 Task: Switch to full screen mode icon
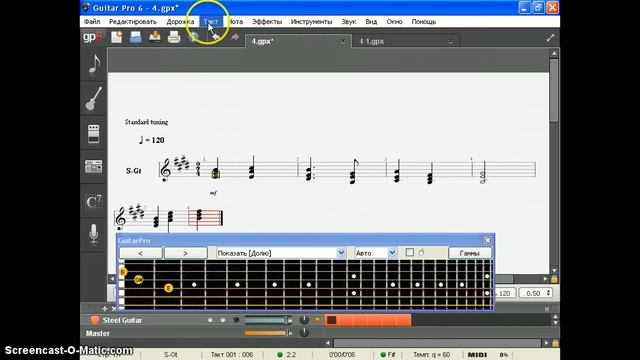coord(550,38)
